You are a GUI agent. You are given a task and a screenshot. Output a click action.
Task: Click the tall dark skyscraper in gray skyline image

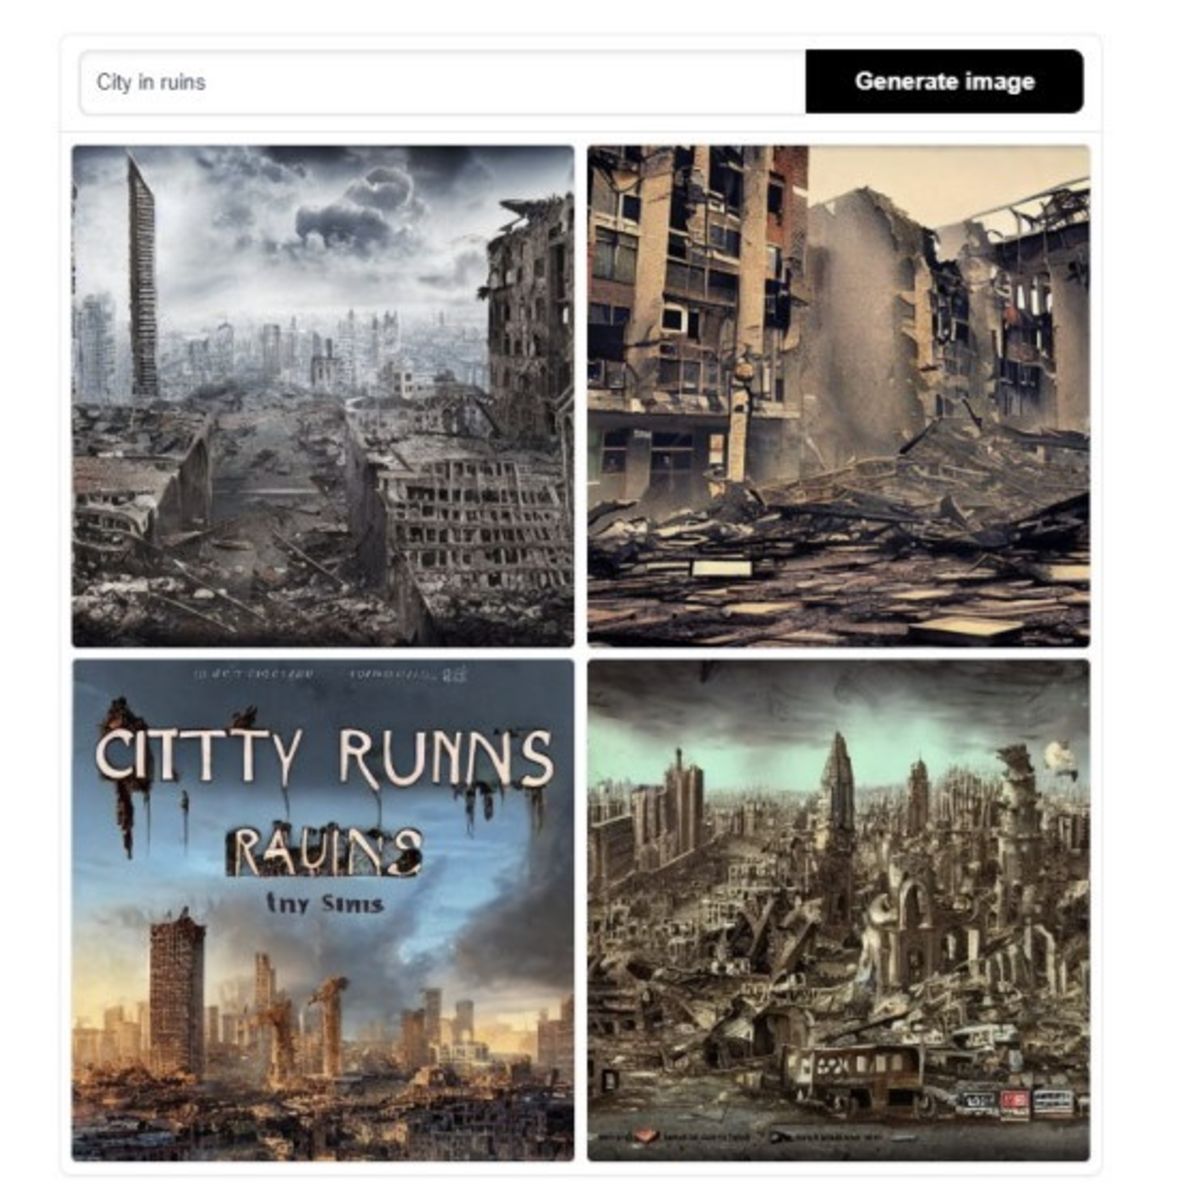point(142,280)
